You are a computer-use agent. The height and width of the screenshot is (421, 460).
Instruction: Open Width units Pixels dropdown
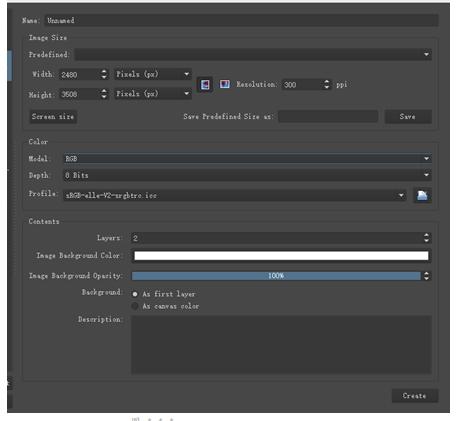(x=153, y=74)
